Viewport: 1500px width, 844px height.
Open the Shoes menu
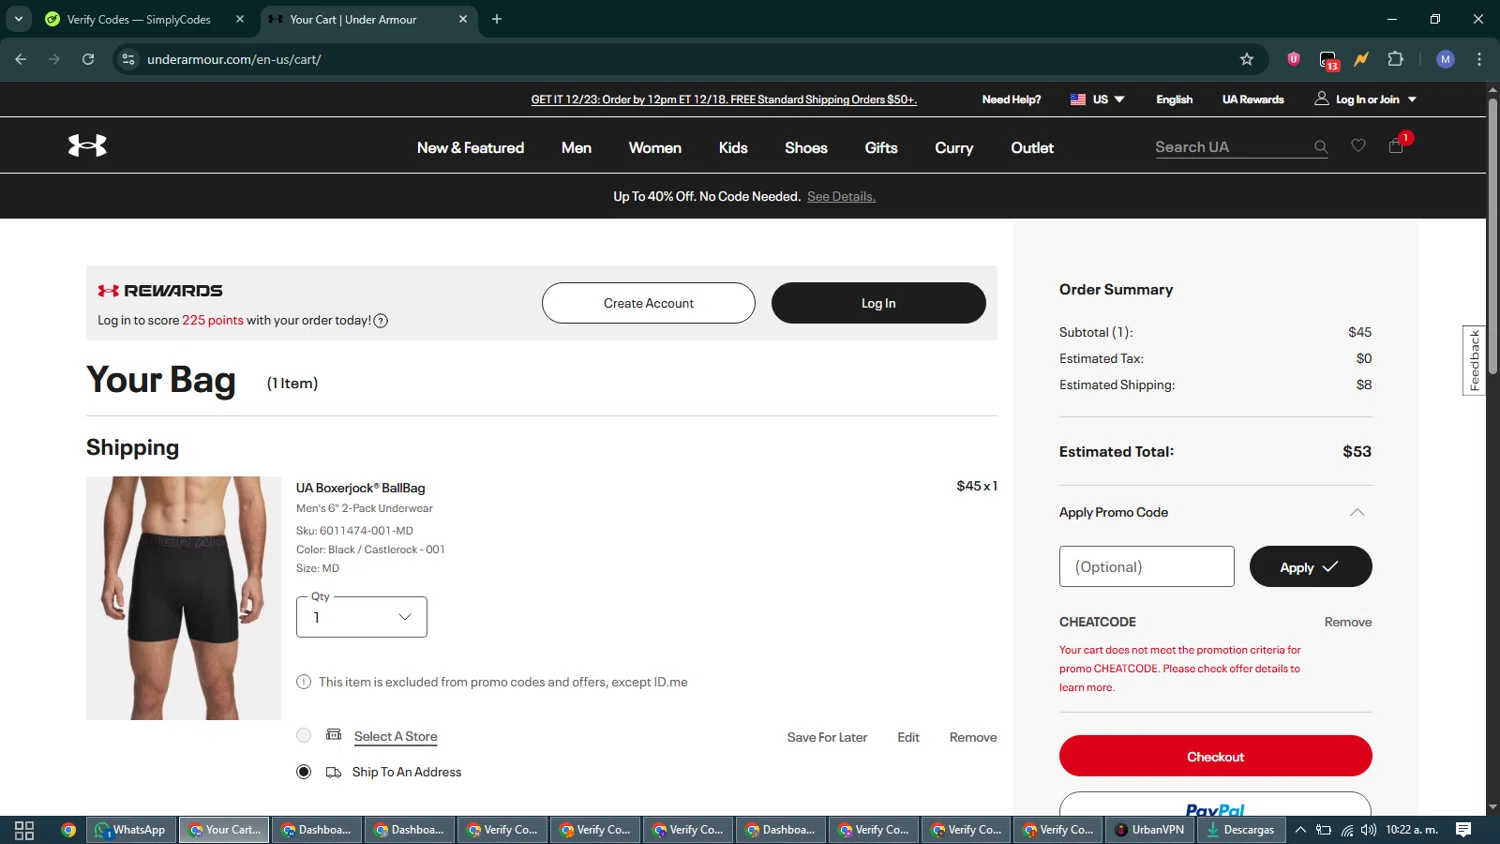(x=806, y=148)
